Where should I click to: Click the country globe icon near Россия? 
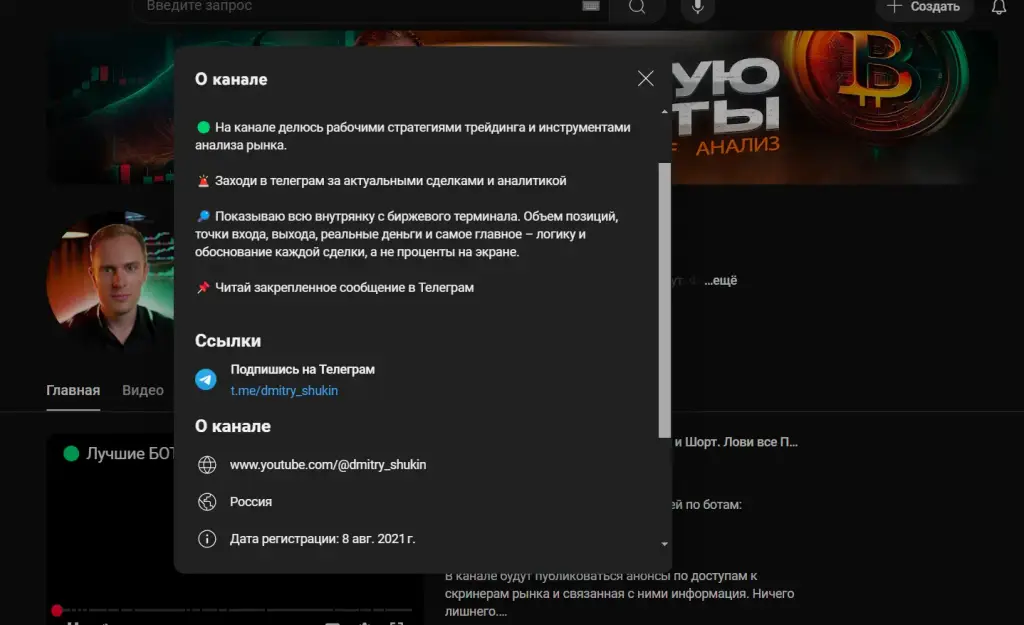(x=207, y=502)
